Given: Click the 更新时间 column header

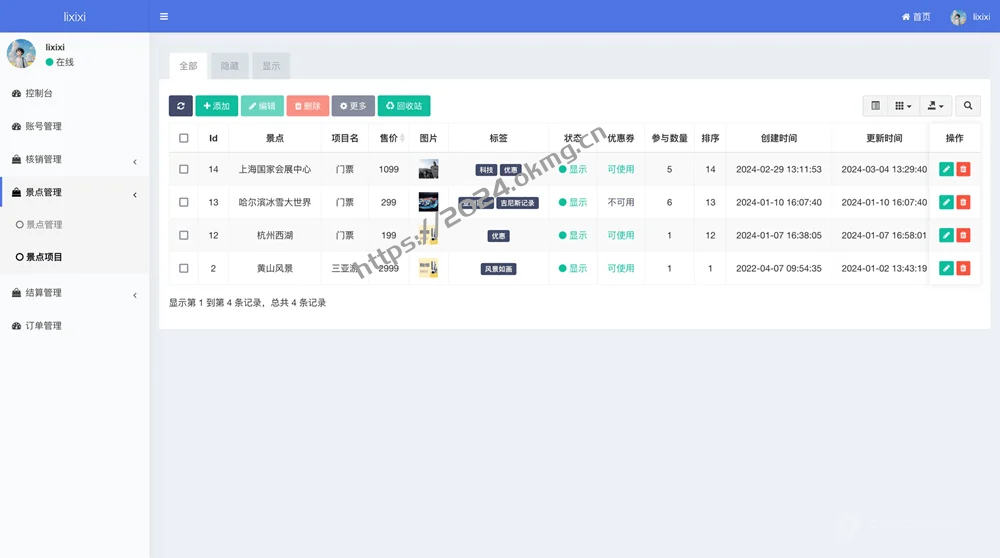Looking at the screenshot, I should [884, 138].
